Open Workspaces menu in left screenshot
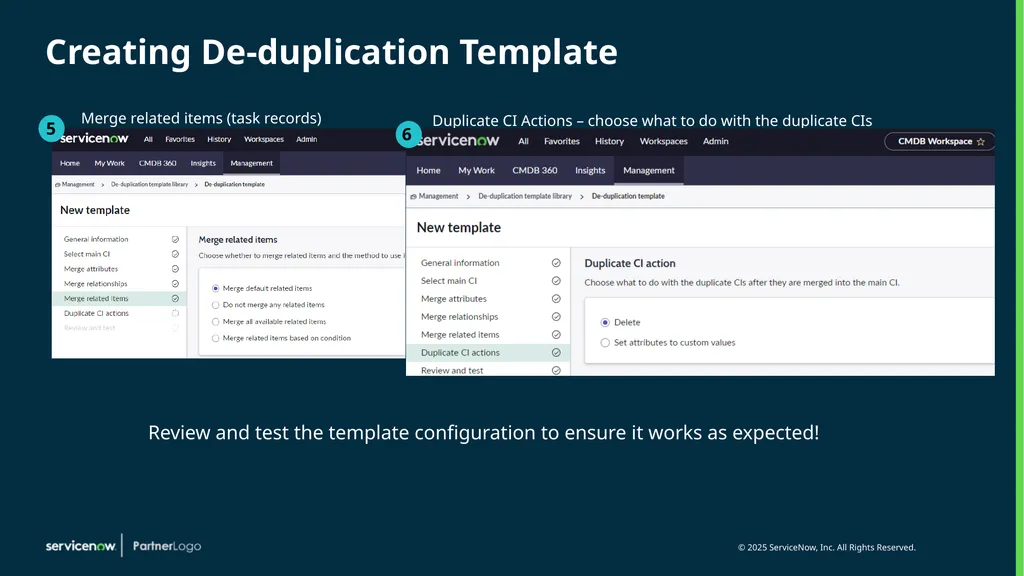This screenshot has height=576, width=1024. 264,139
